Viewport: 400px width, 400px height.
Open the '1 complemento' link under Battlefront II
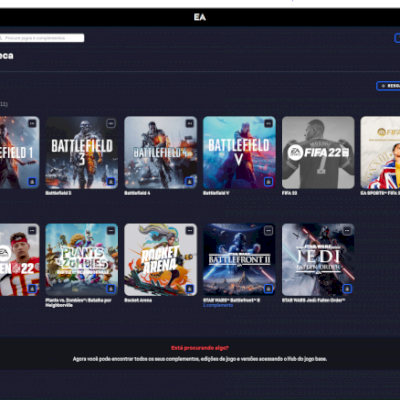(x=218, y=305)
